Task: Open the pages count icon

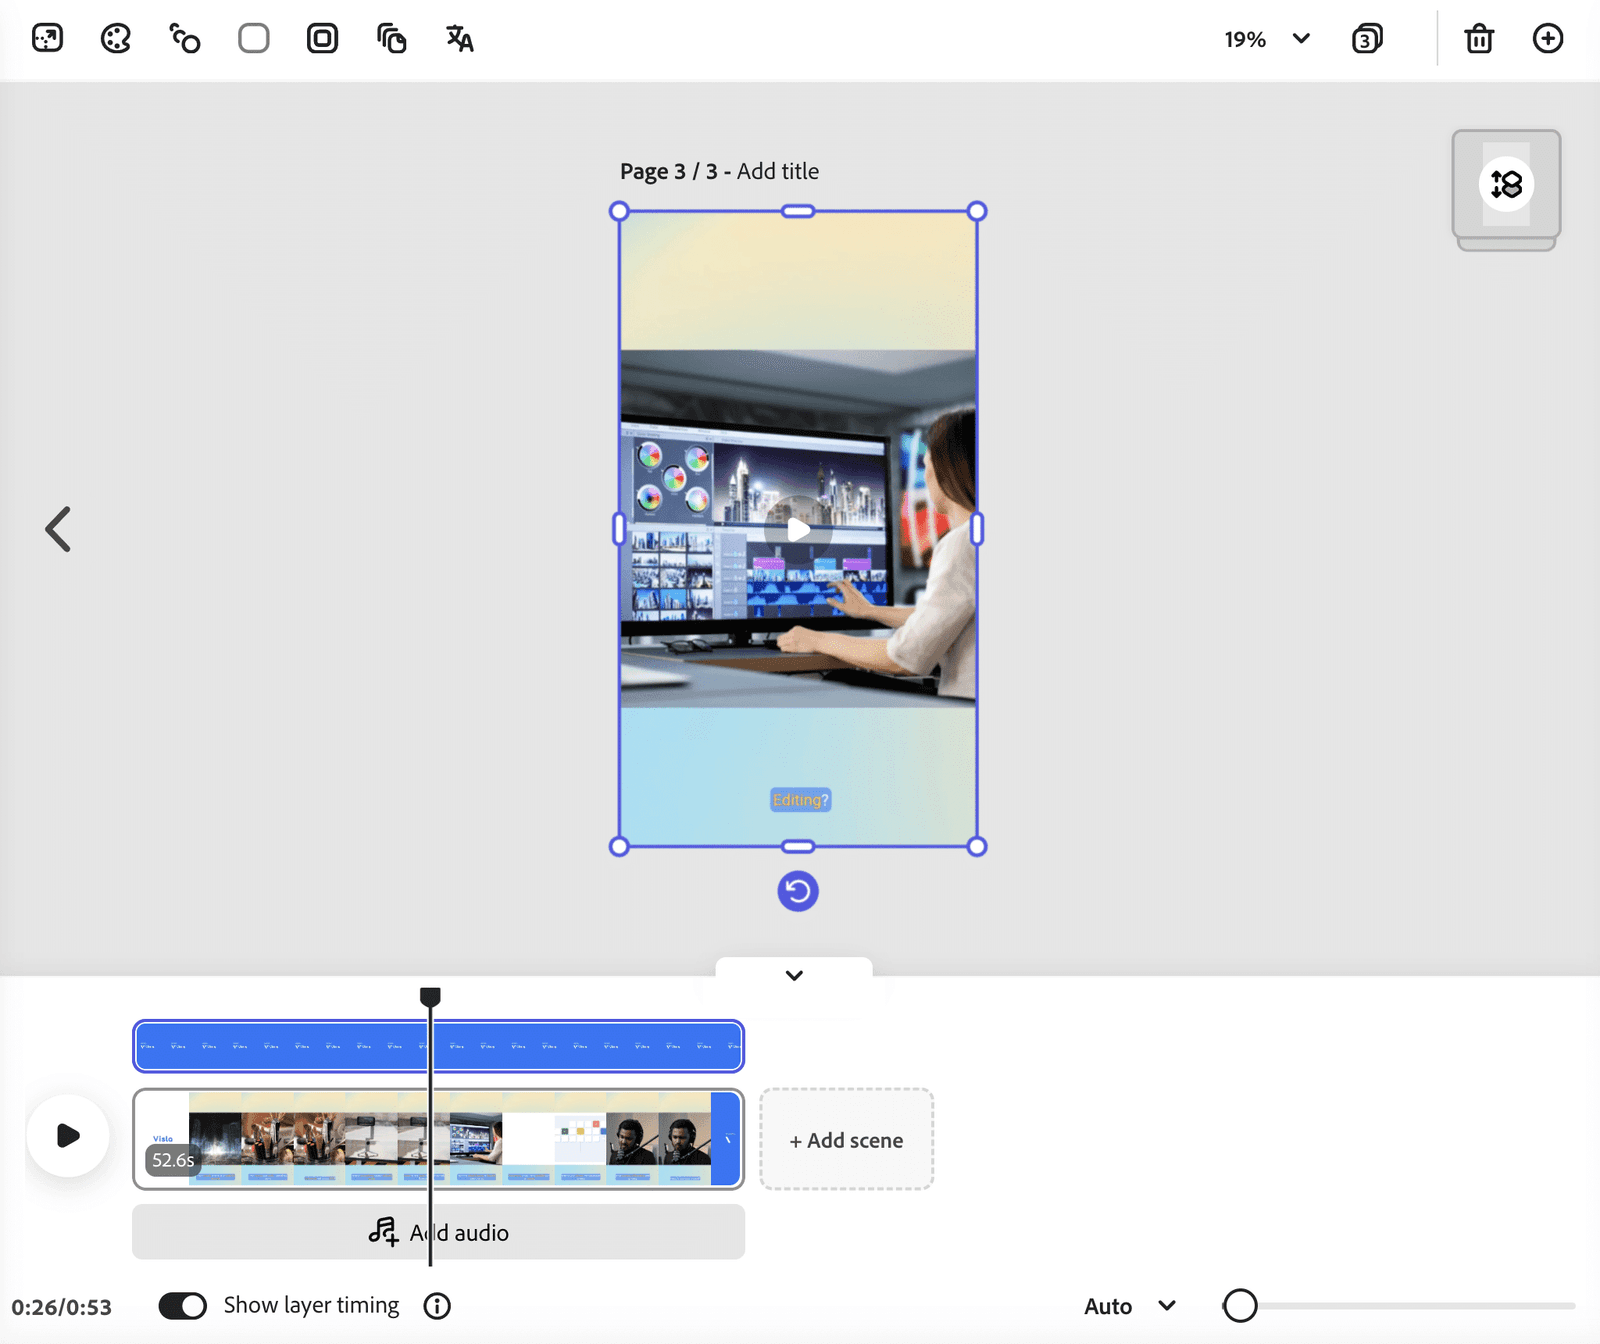Action: pyautogui.click(x=1367, y=39)
